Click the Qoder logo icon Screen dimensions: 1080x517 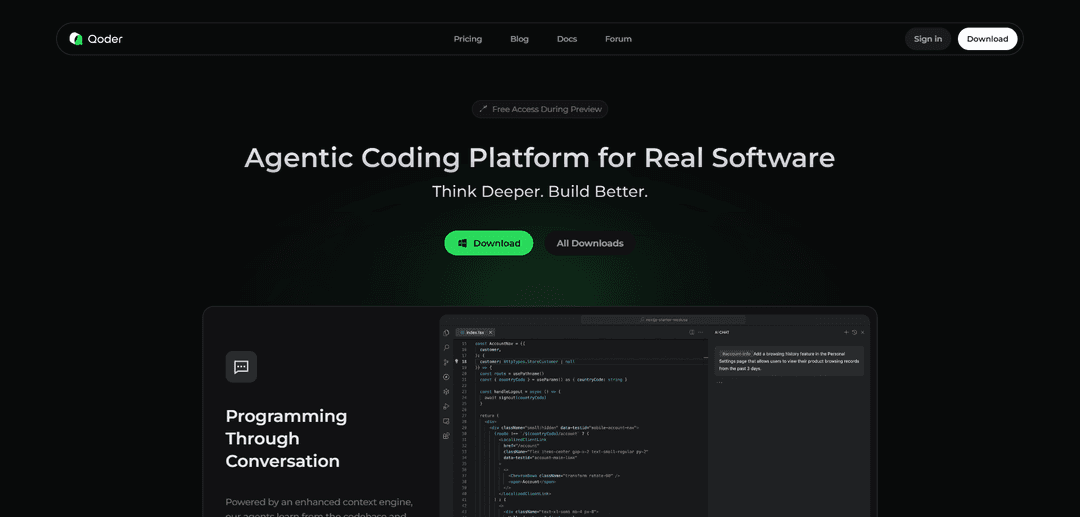[x=76, y=39]
